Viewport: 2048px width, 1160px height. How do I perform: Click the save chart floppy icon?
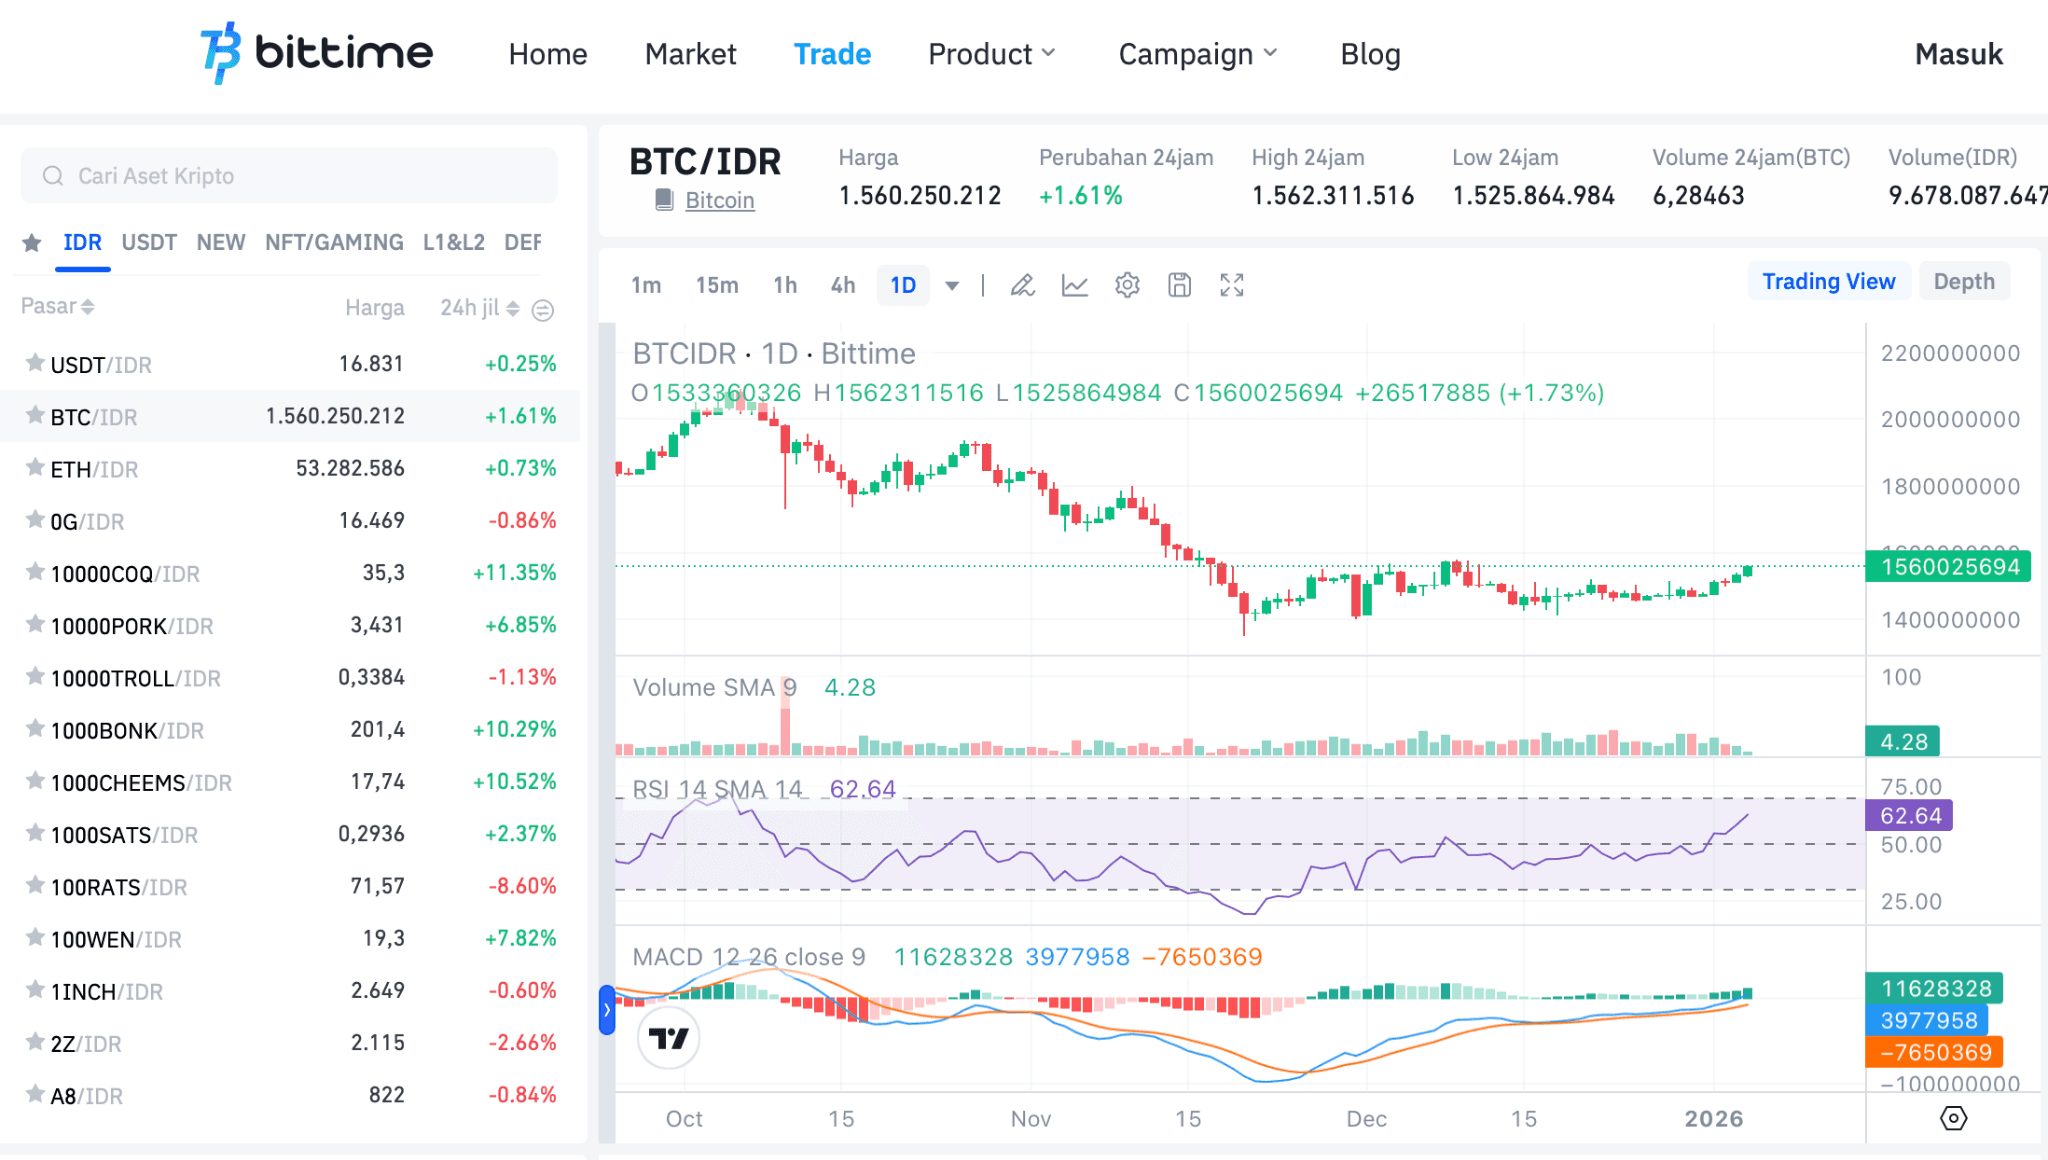tap(1179, 286)
